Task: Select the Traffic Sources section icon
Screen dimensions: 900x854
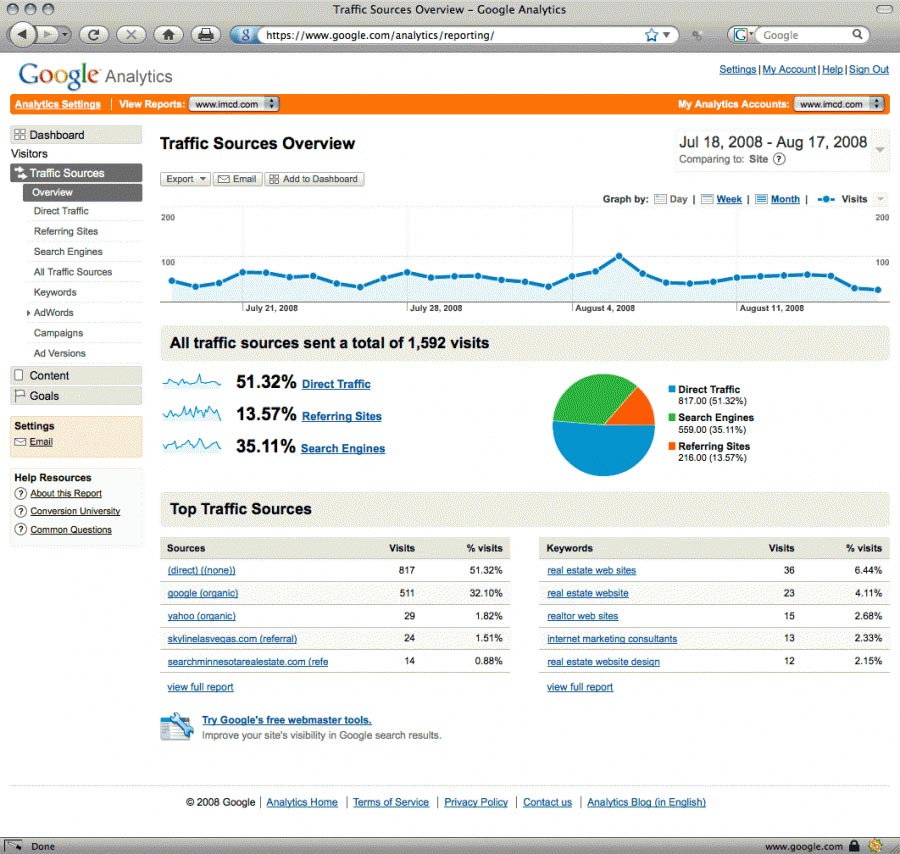Action: pos(20,172)
